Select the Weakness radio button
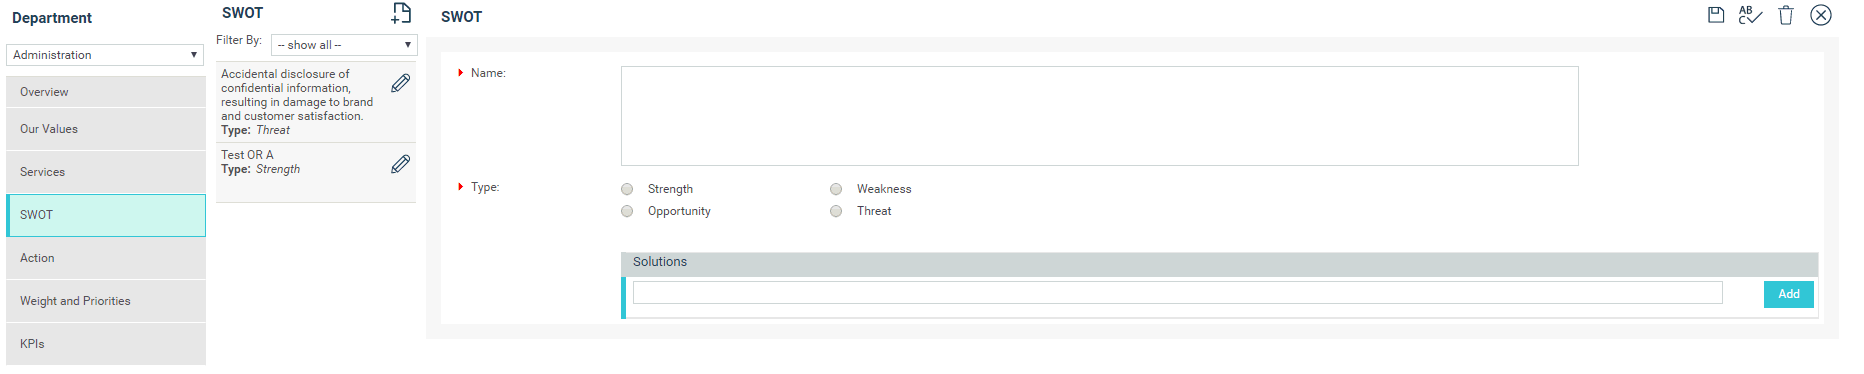 click(836, 189)
